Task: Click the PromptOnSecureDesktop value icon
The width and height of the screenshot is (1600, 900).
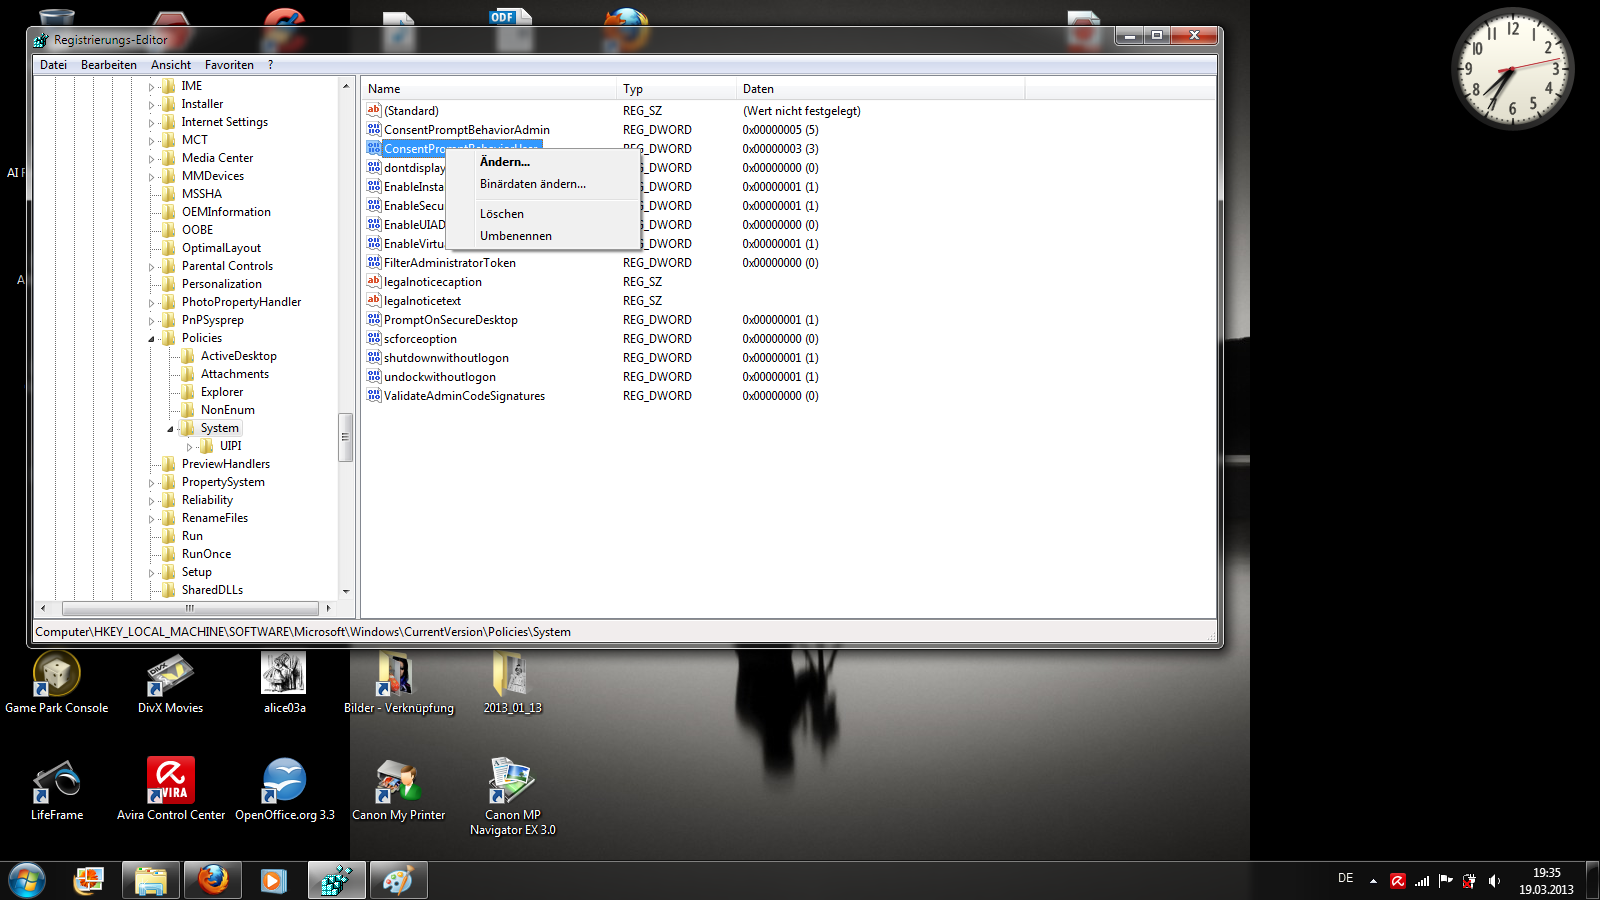Action: (x=374, y=319)
